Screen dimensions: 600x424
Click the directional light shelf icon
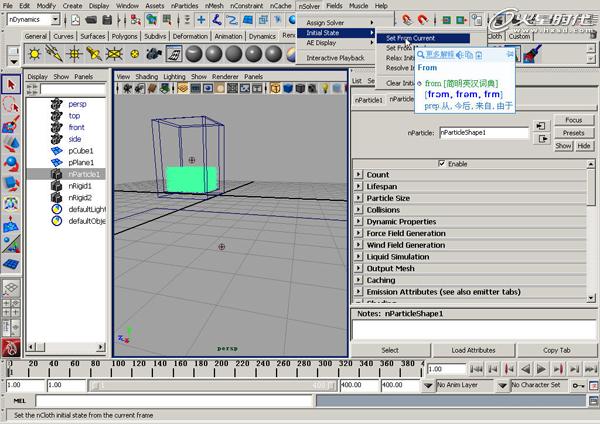click(54, 54)
